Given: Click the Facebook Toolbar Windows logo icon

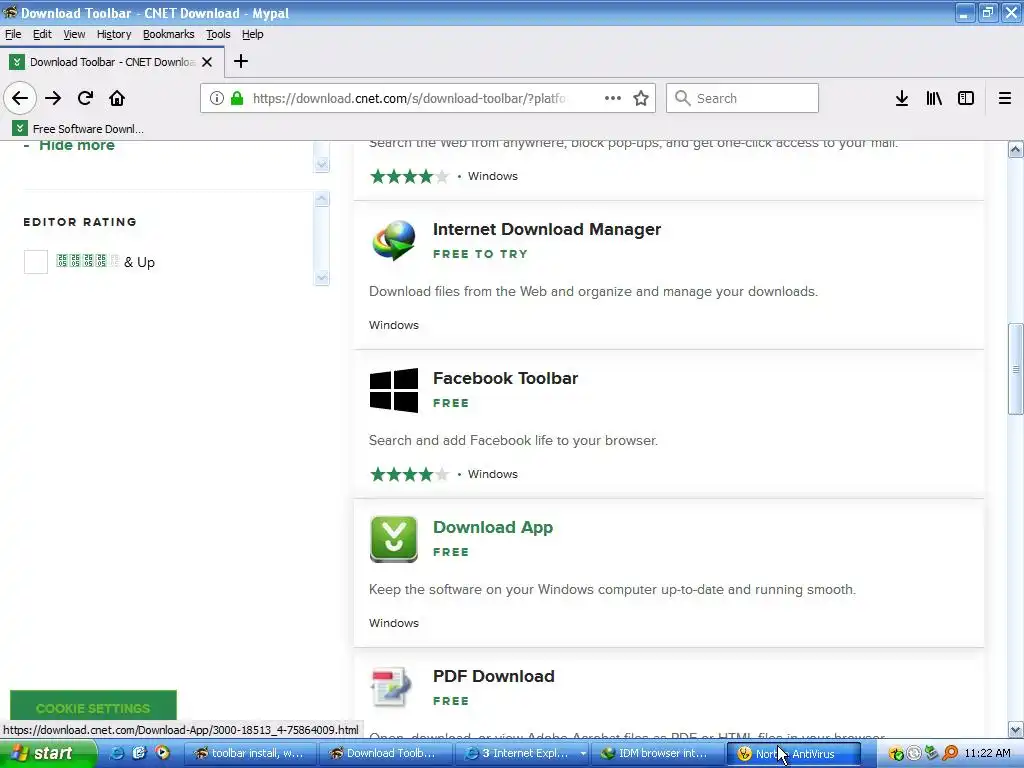Looking at the screenshot, I should point(394,390).
